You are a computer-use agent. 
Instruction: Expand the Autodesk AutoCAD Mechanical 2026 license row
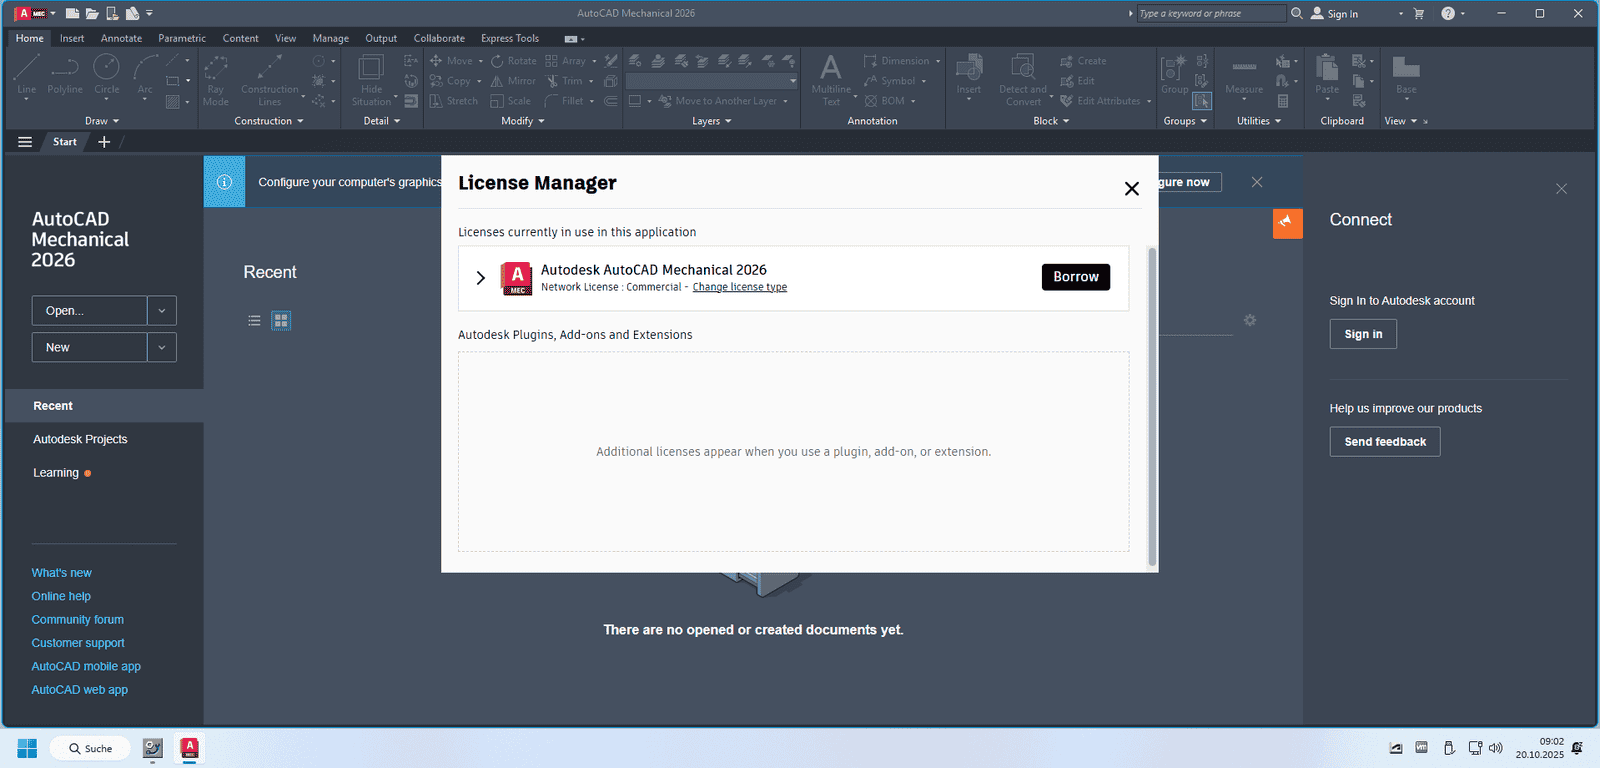click(481, 278)
